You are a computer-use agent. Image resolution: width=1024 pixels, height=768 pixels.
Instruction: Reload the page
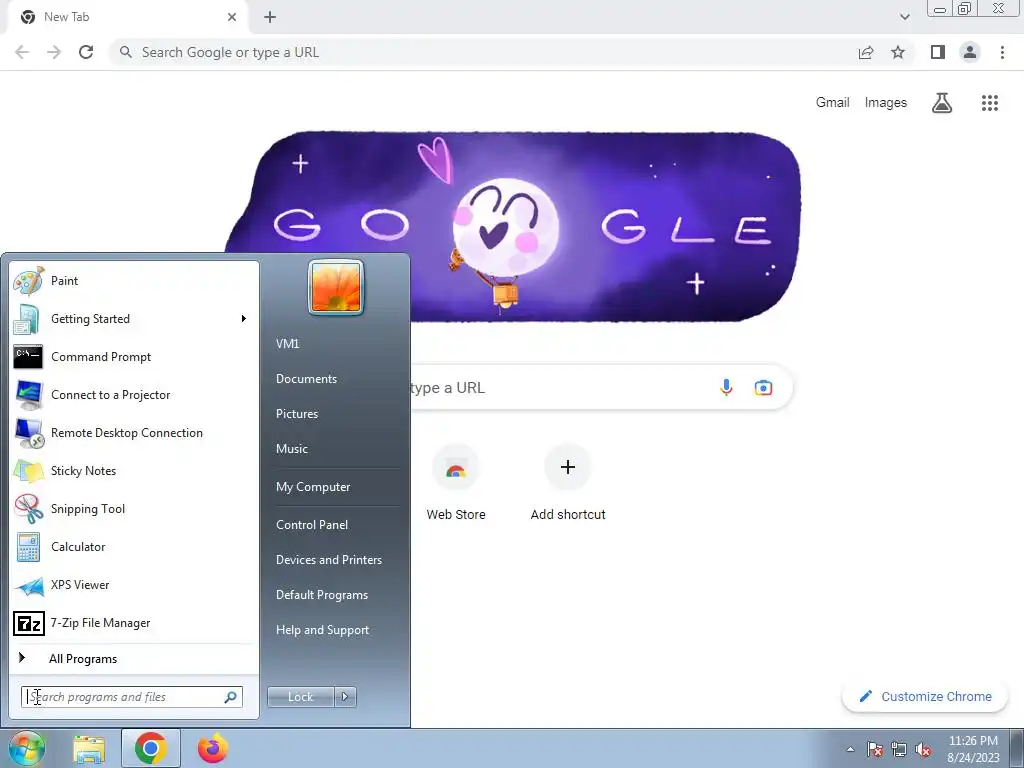86,52
